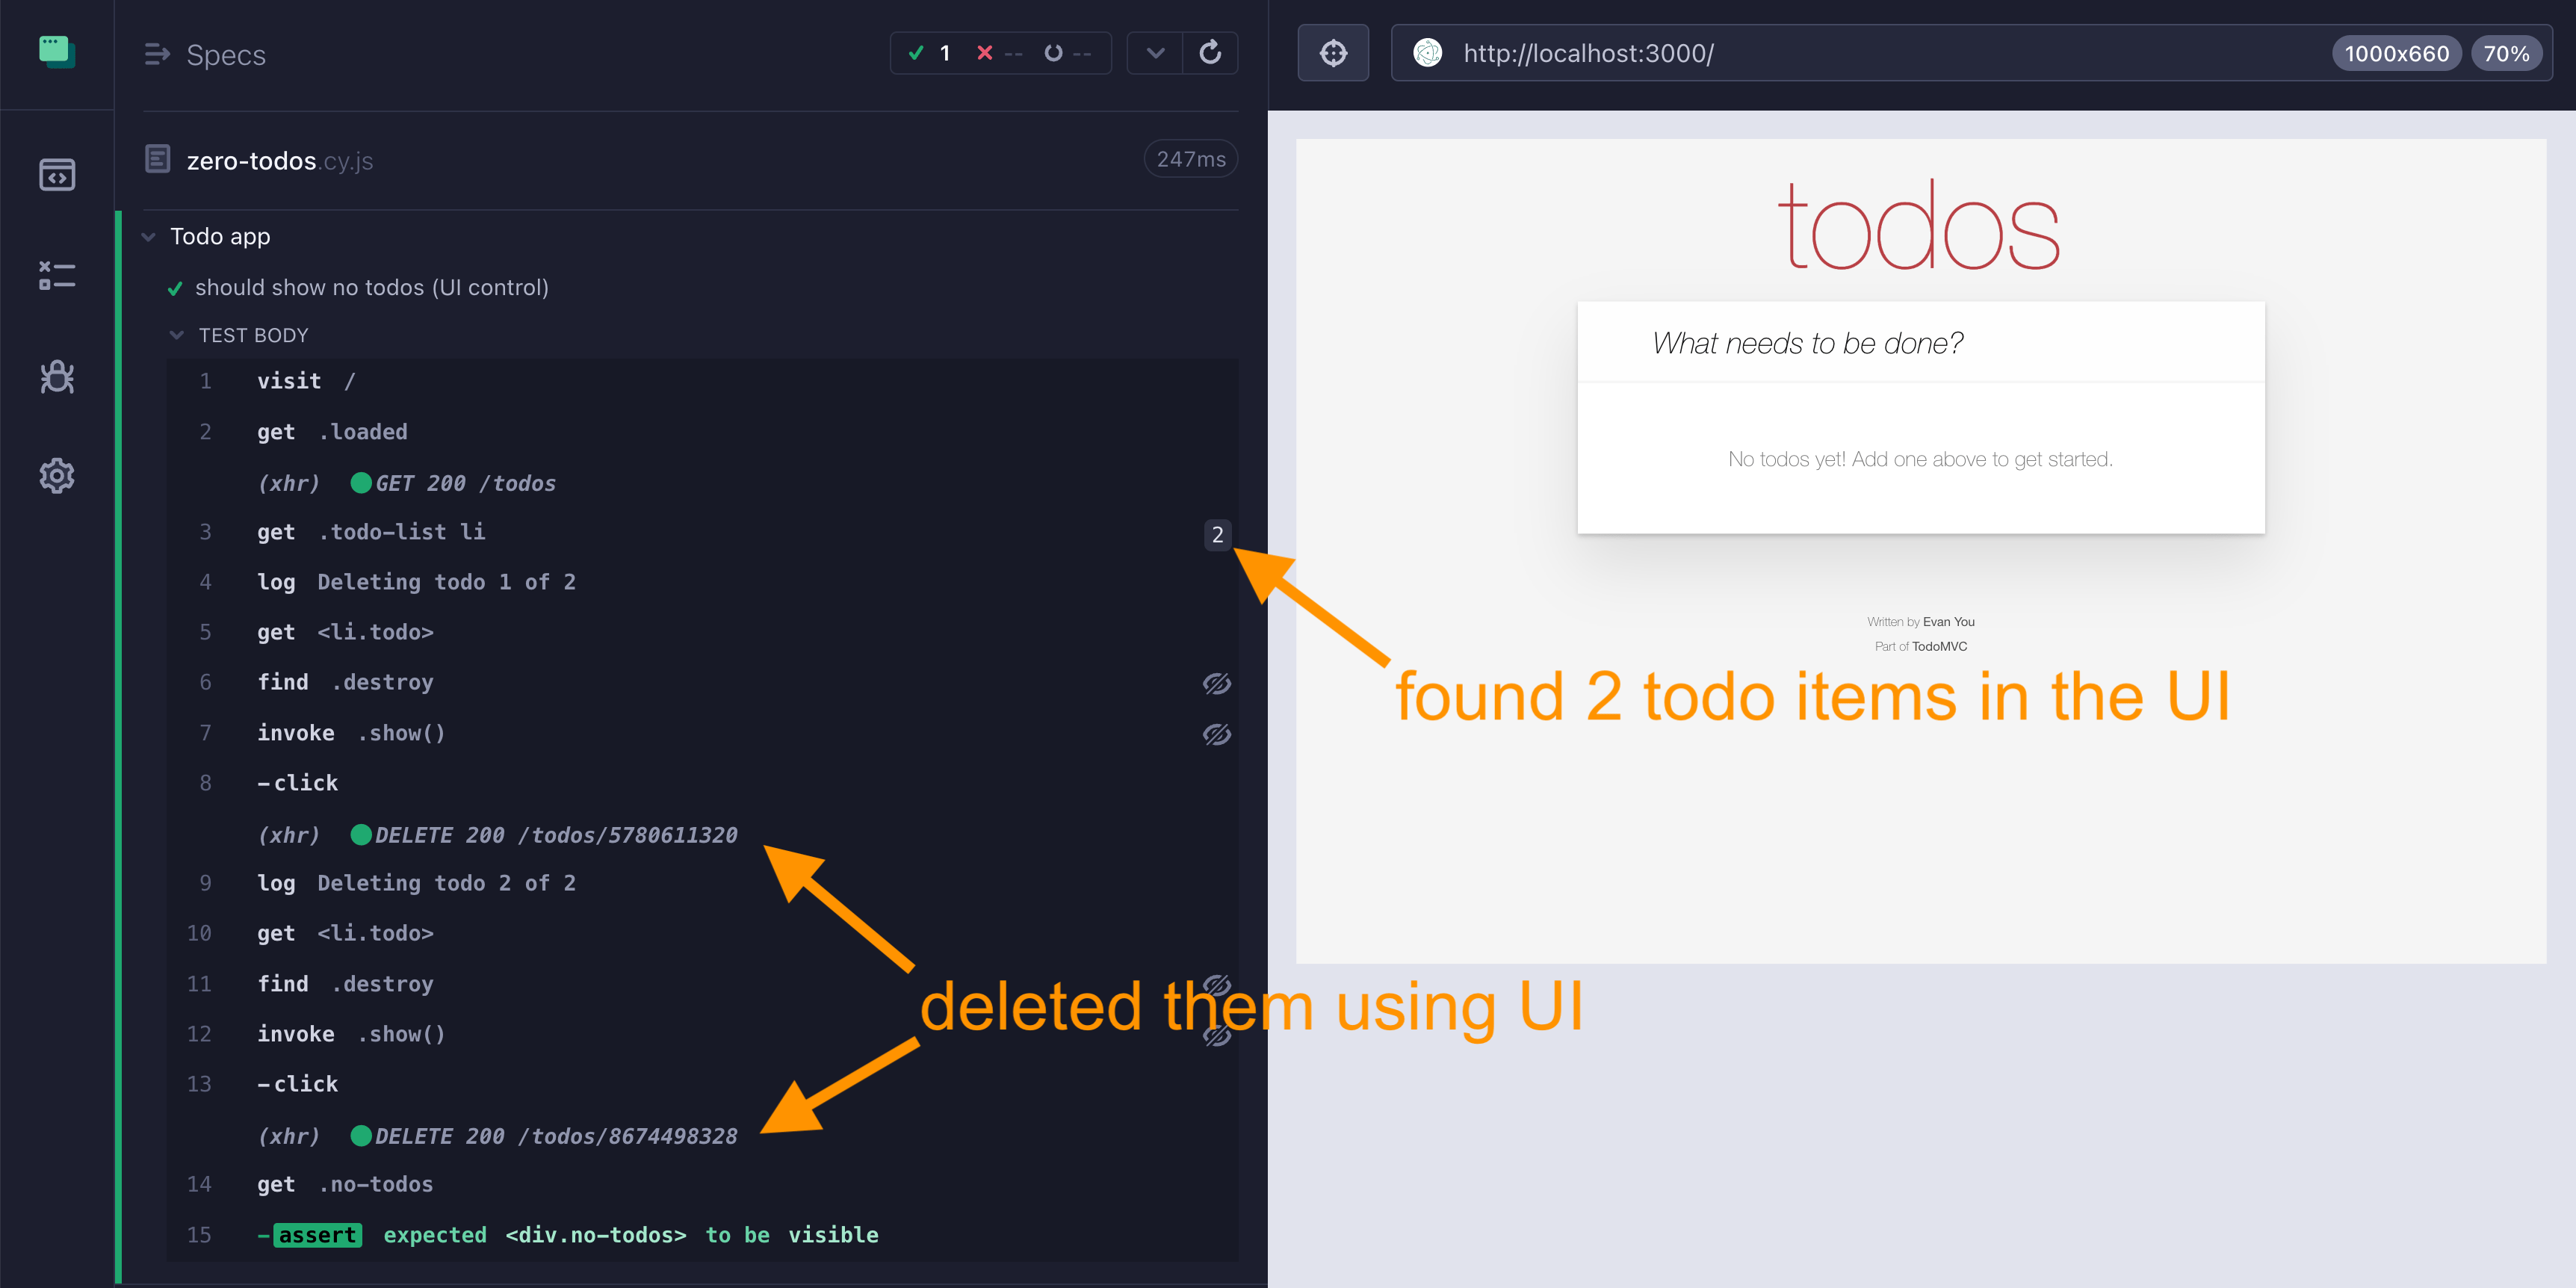Viewport: 2576px width, 1288px height.
Task: Select get <li.todo> on line 5
Action: pos(702,632)
